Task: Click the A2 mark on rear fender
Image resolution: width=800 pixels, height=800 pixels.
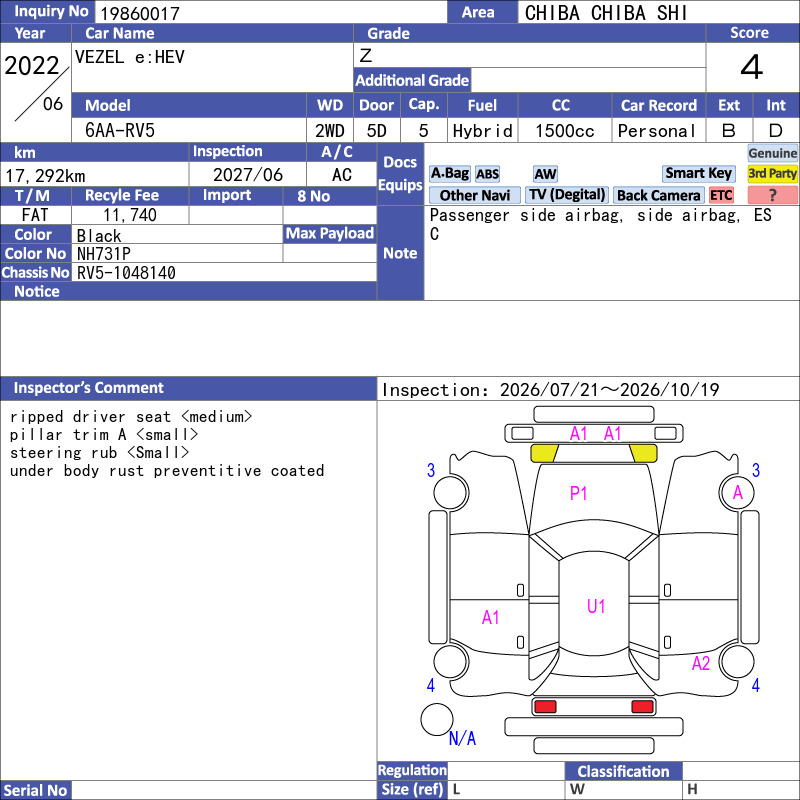Action: (x=701, y=663)
